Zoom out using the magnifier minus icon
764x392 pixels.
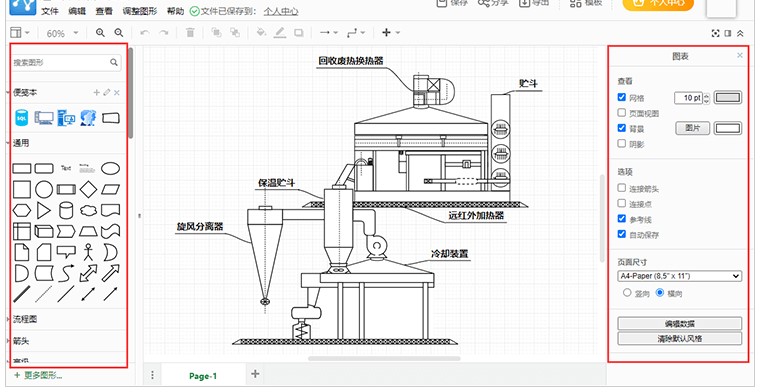[x=118, y=33]
